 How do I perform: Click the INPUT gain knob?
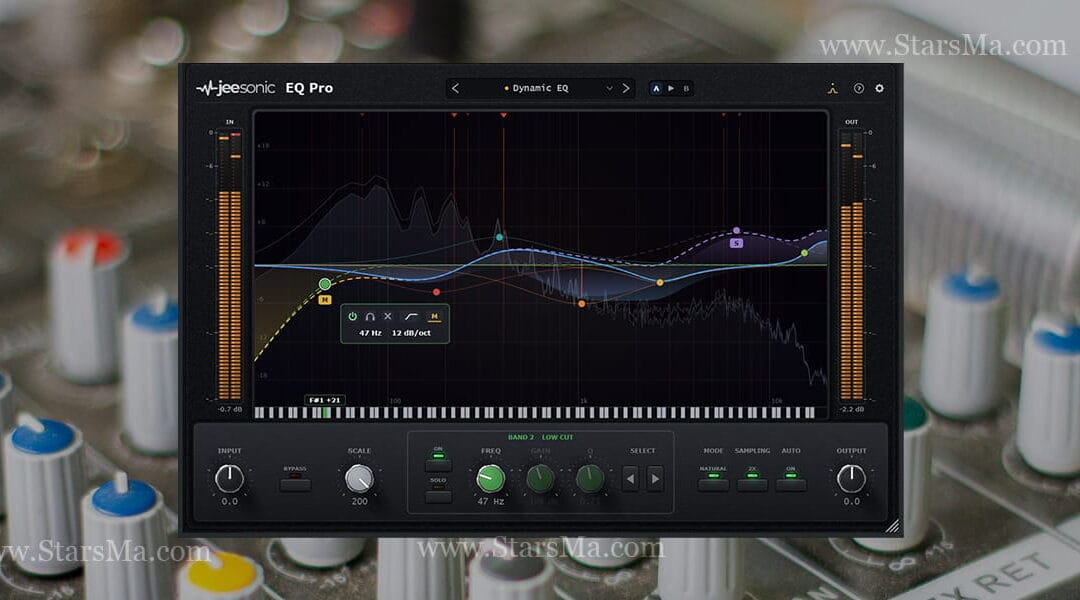coord(229,478)
